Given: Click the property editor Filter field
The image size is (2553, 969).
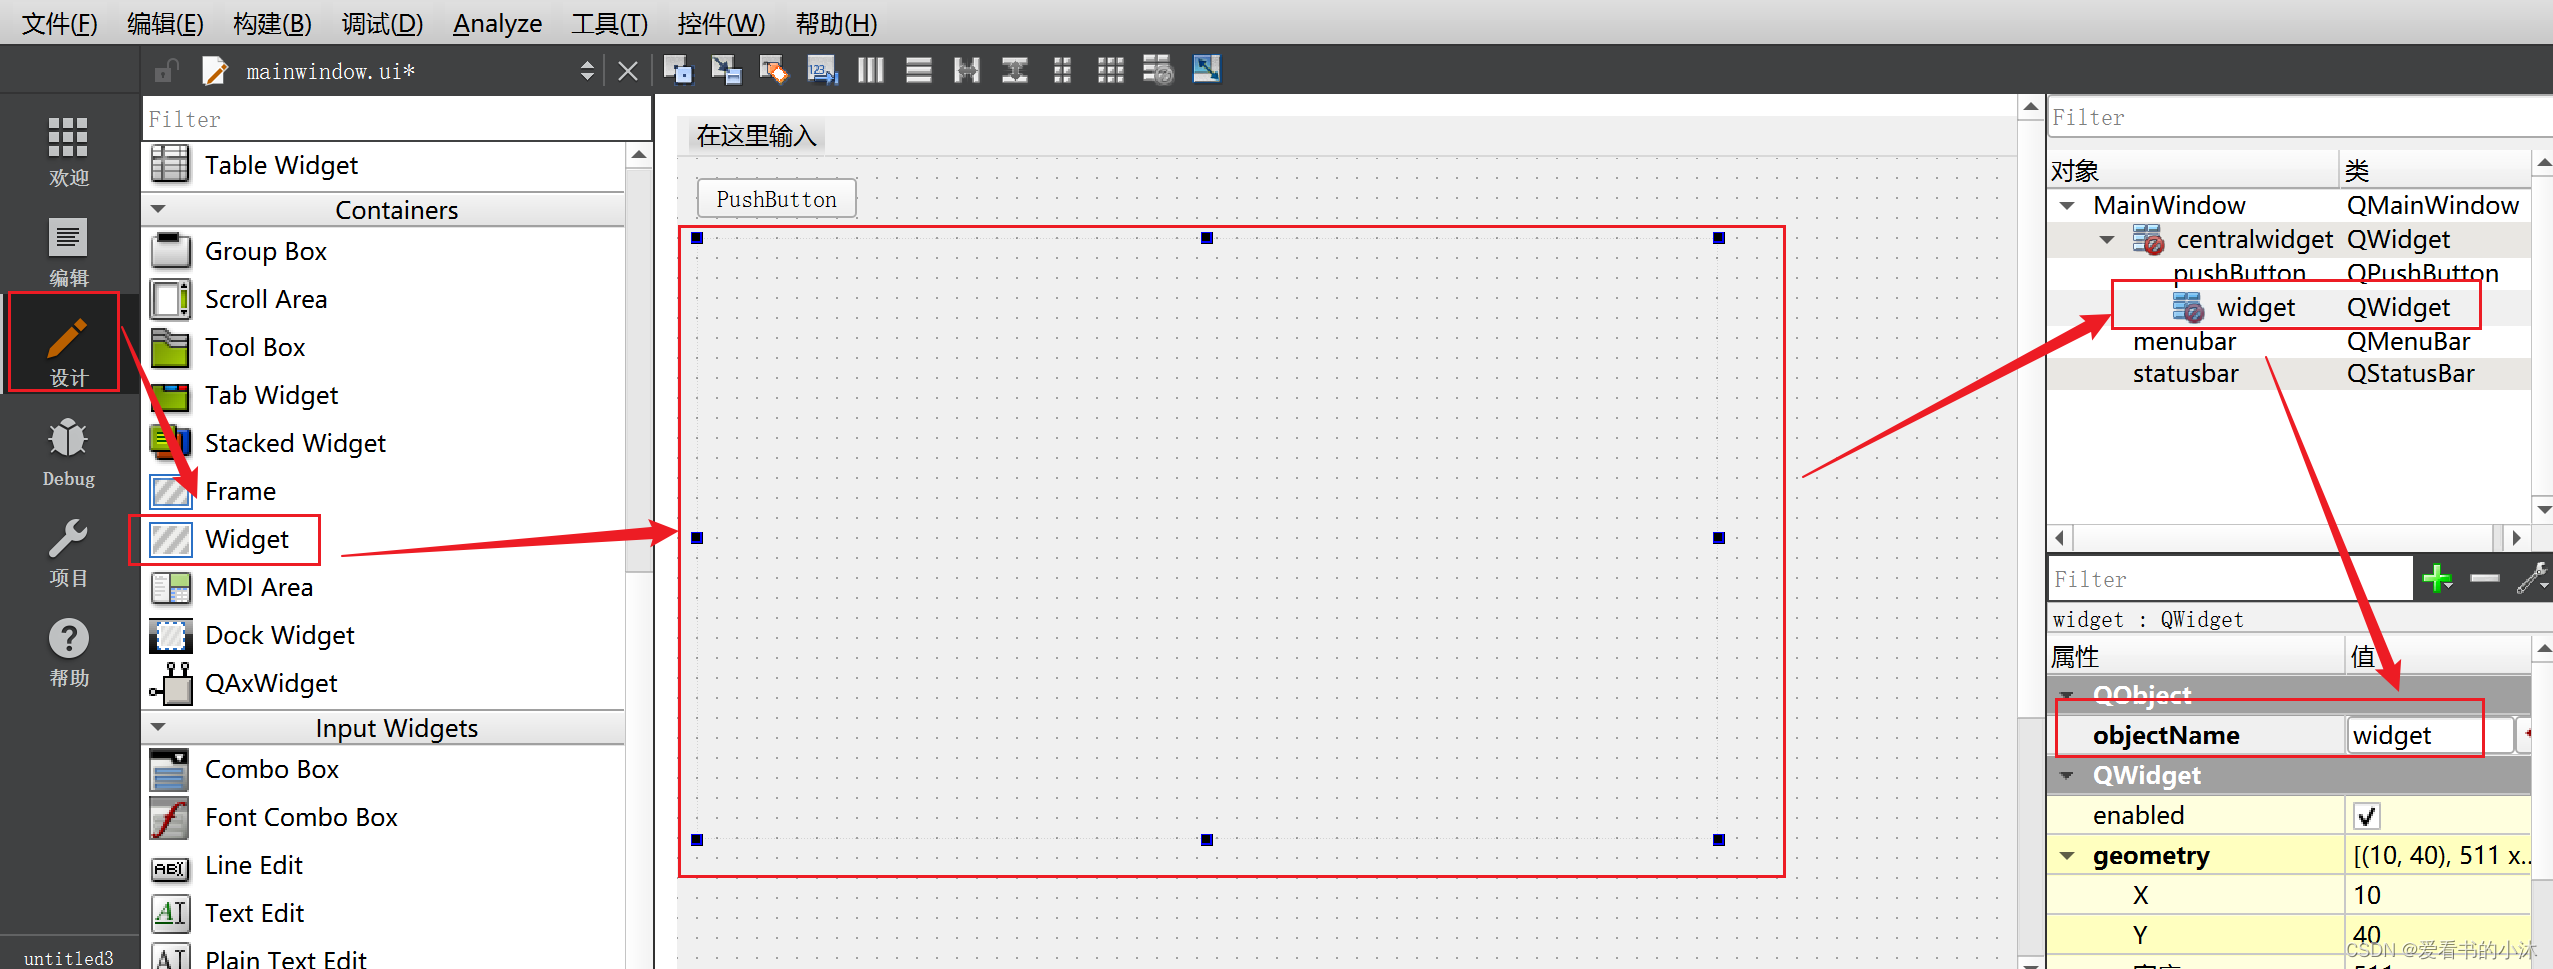Looking at the screenshot, I should (x=2230, y=579).
